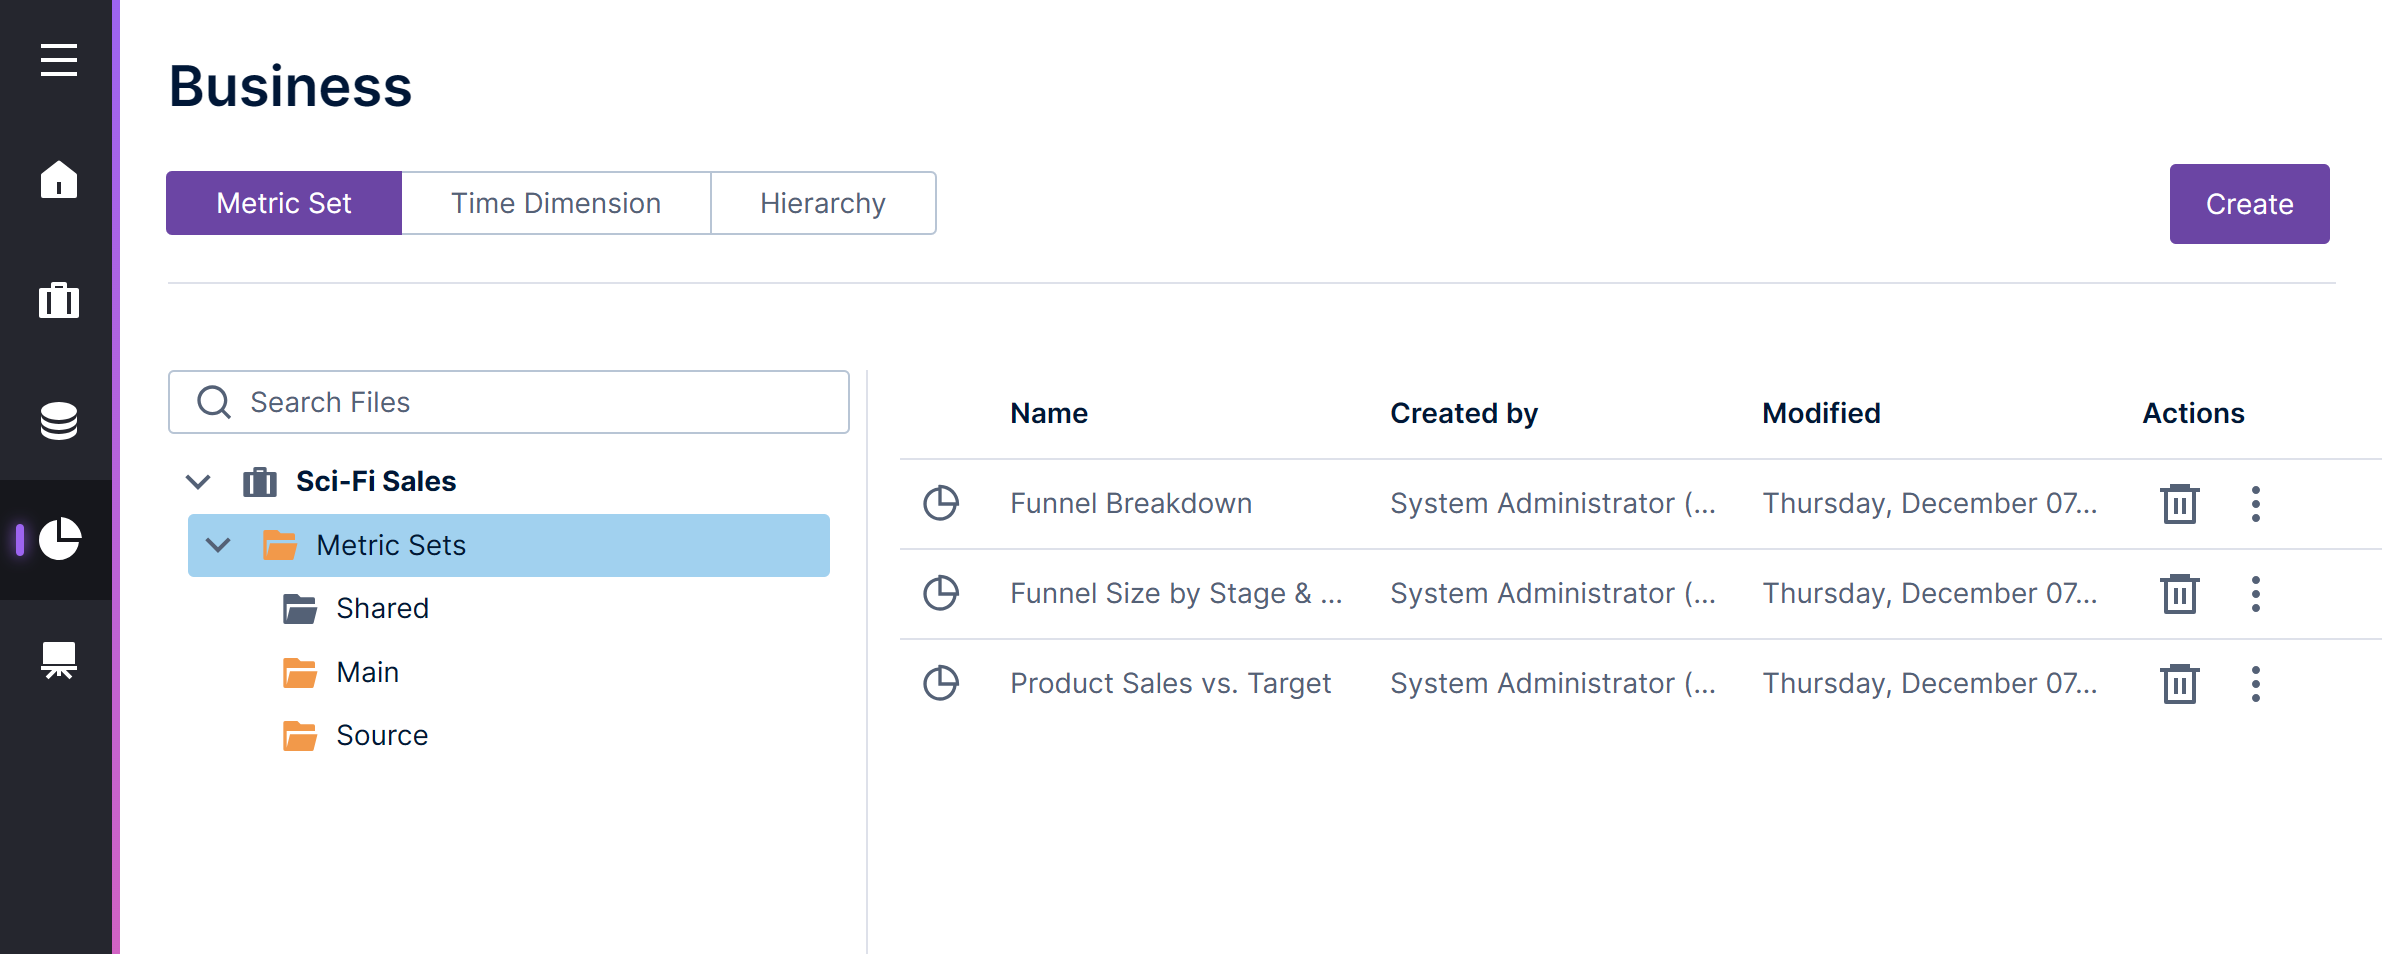Open more options for Funnel Size by Stage
2383x954 pixels.
[x=2255, y=594]
